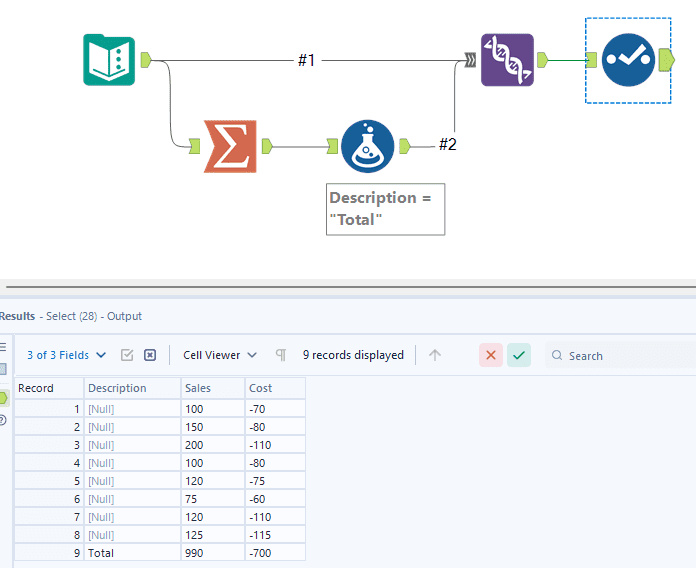
Task: Click the red X cancel button in results
Action: point(490,355)
